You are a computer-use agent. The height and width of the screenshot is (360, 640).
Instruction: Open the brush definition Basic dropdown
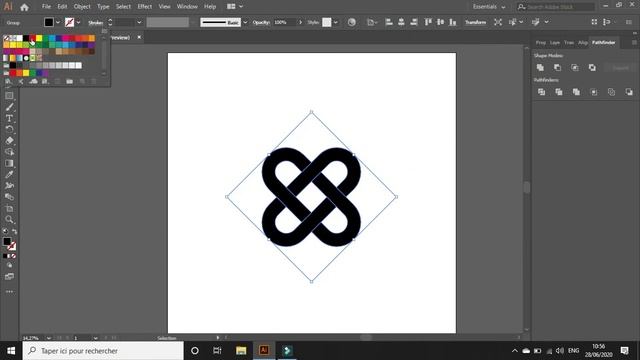point(245,22)
